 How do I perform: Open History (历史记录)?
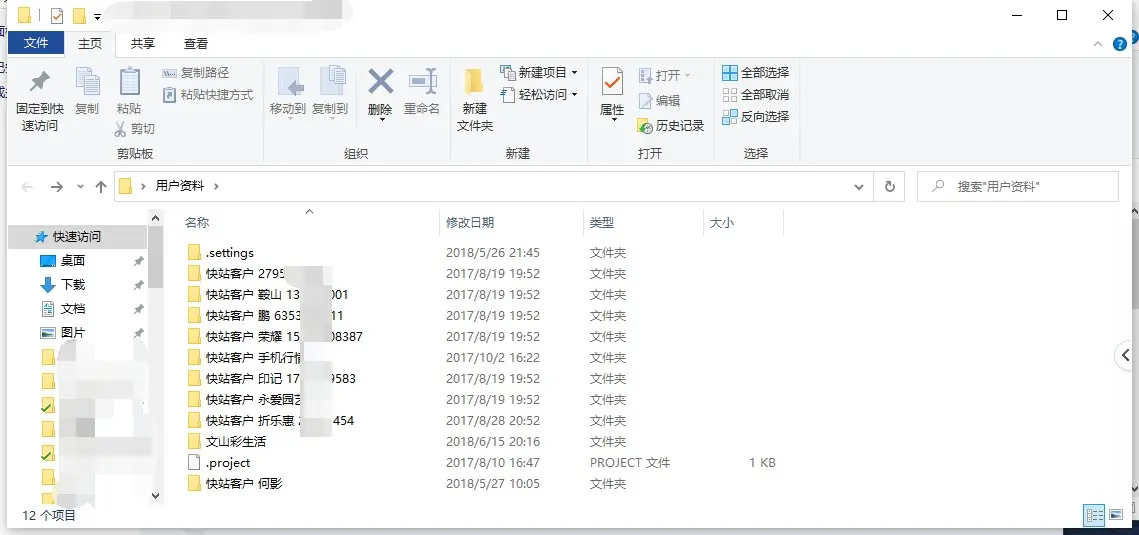point(670,126)
